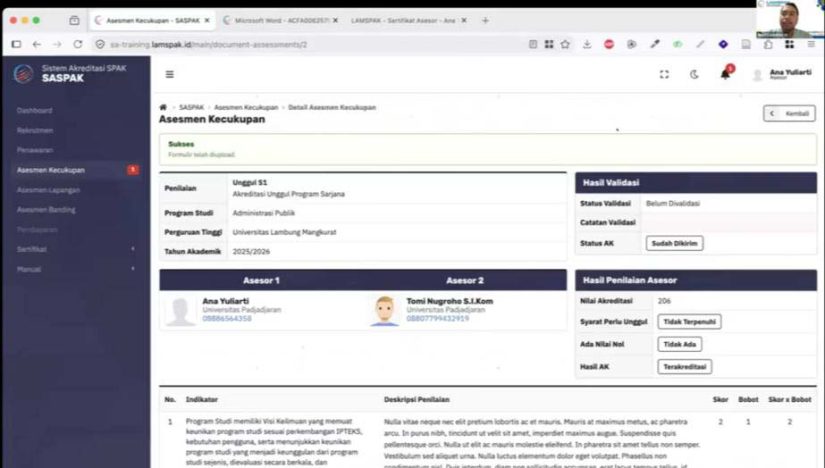Click the eyedropper extension icon
This screenshot has height=468, width=825.
click(x=655, y=44)
